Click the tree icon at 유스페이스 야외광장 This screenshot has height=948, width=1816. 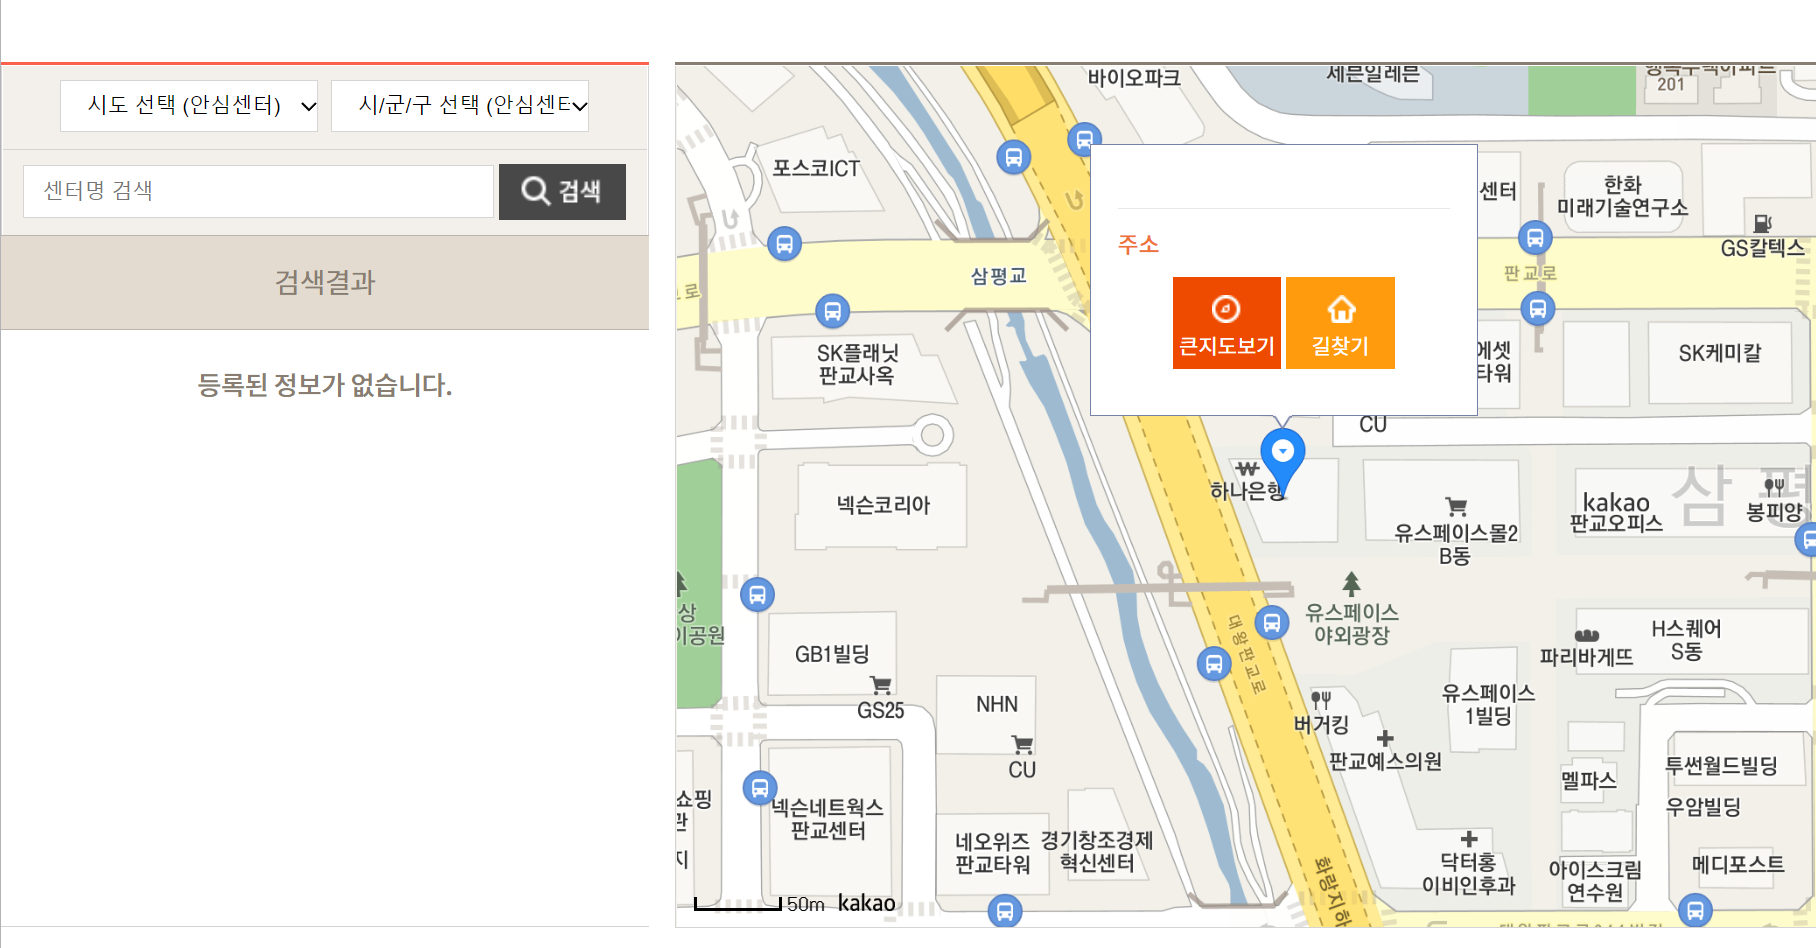(1352, 583)
